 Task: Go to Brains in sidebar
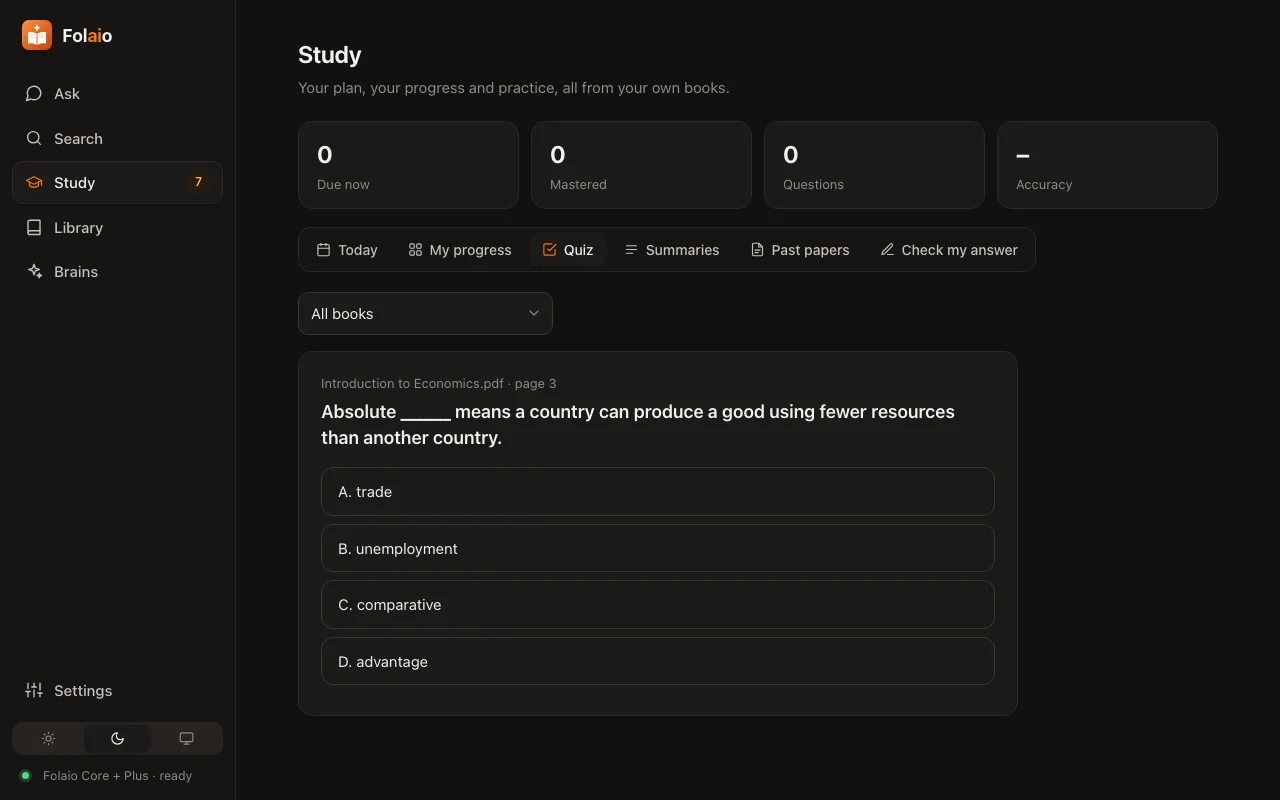coord(117,271)
